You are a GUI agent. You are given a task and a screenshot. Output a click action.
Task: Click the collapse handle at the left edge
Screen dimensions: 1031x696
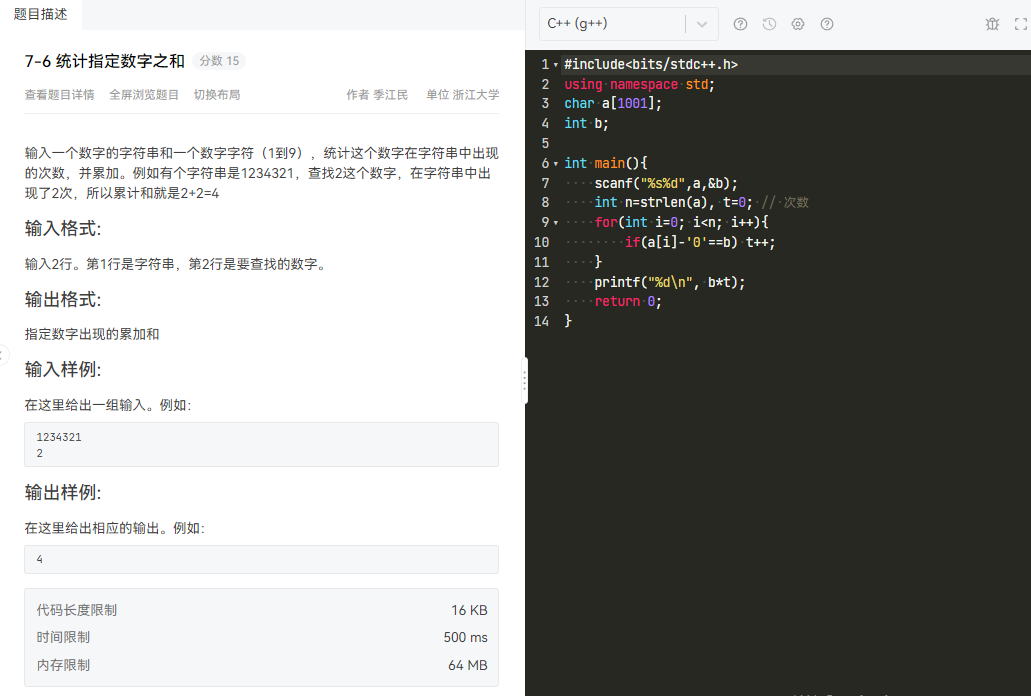[3, 356]
